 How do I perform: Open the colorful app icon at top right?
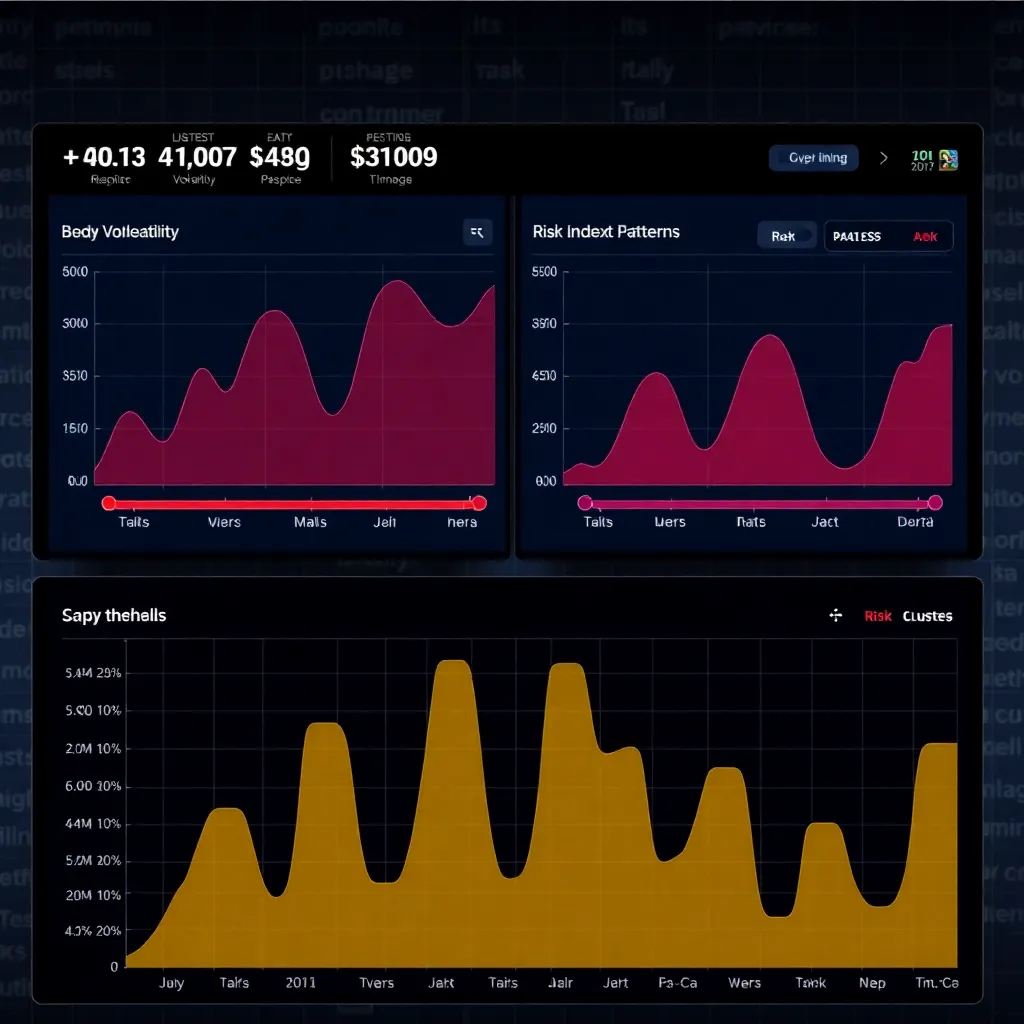click(x=947, y=158)
